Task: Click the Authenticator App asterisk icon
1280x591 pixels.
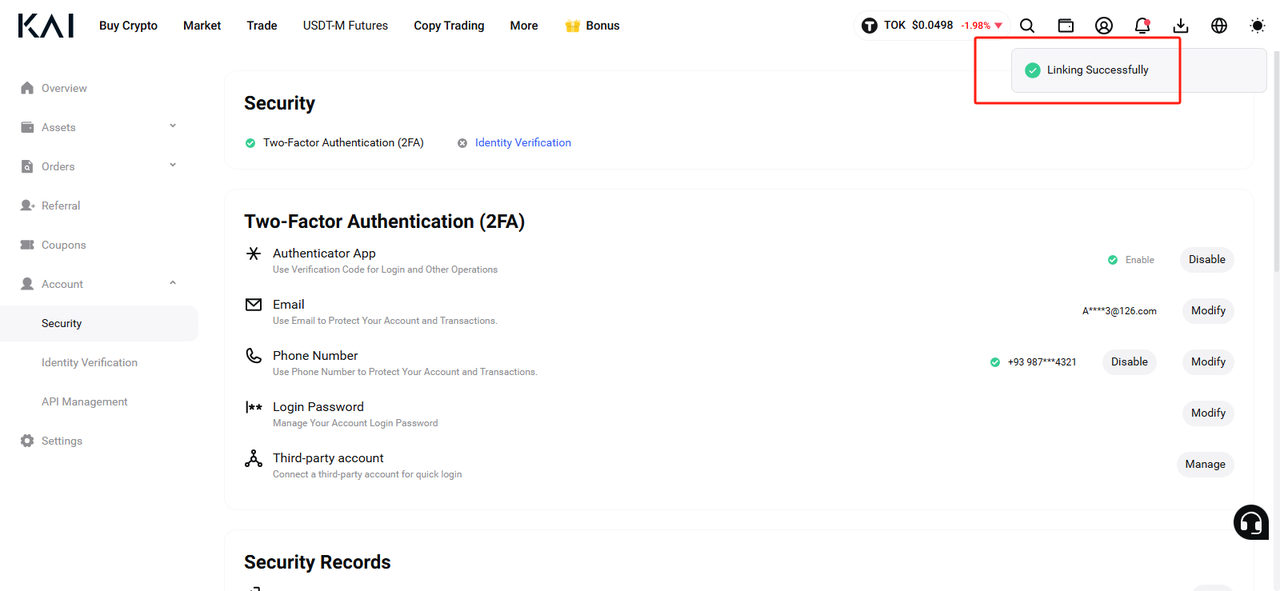Action: [254, 254]
